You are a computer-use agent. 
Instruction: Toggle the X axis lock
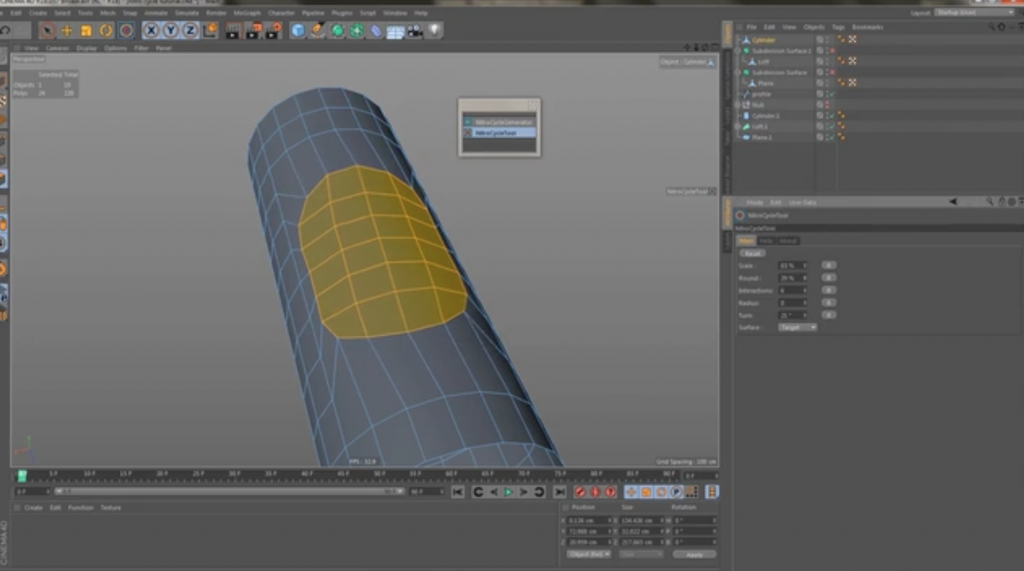151,31
